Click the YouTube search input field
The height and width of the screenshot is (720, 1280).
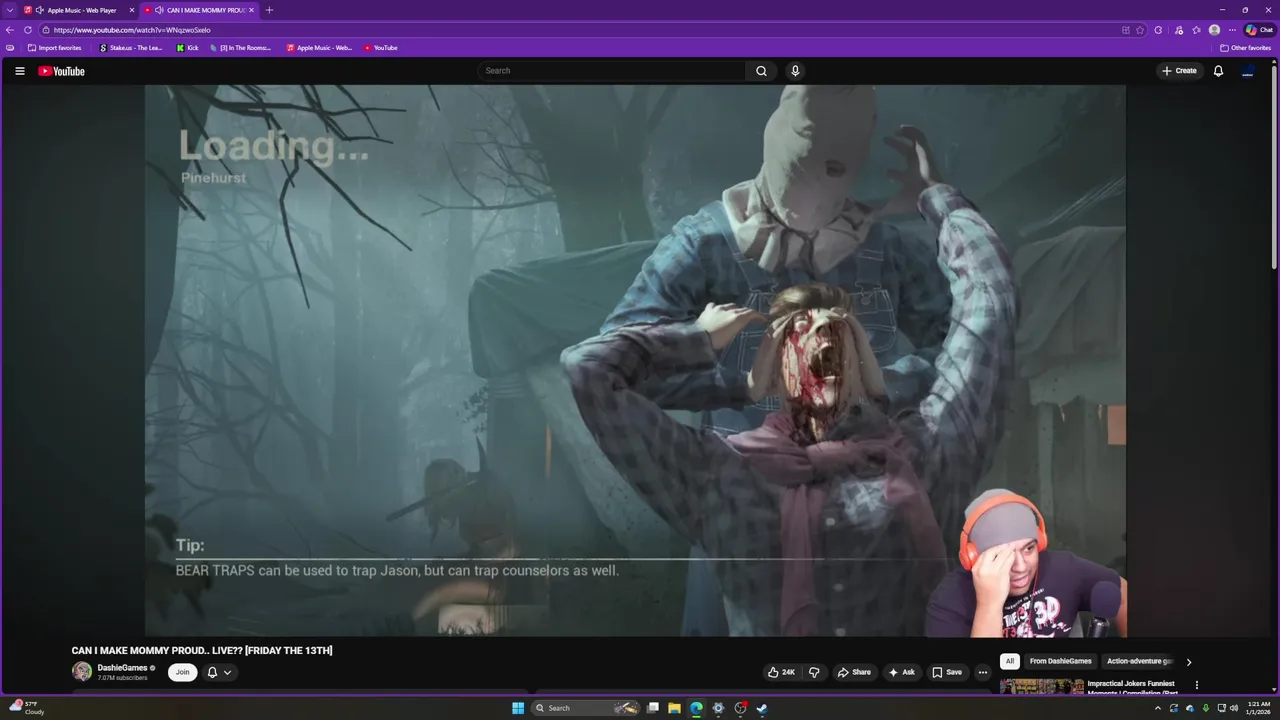tap(612, 71)
